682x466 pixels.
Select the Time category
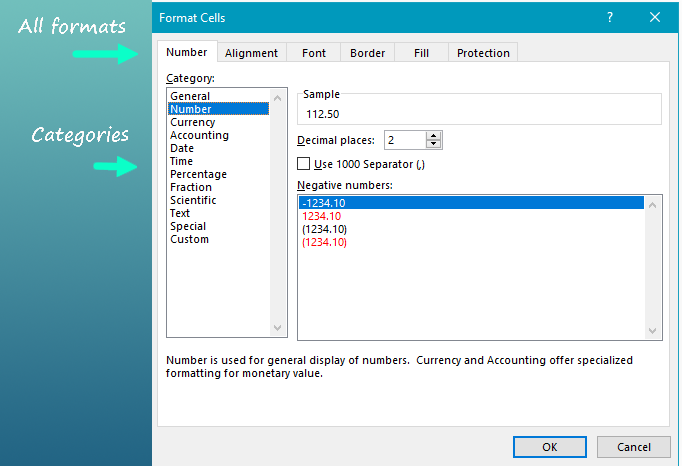tap(218, 161)
